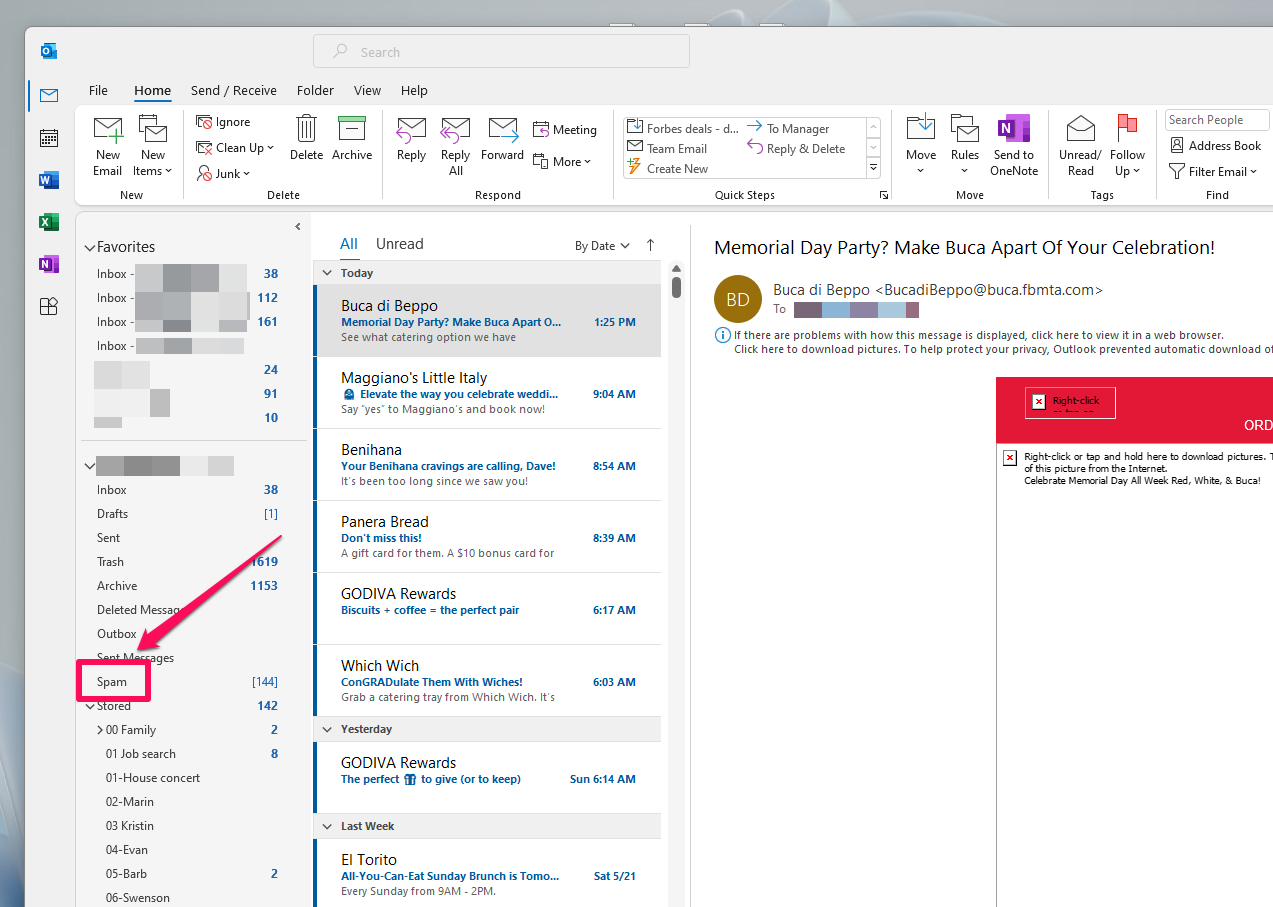Archive the selected message
The height and width of the screenshot is (907, 1273).
click(352, 140)
